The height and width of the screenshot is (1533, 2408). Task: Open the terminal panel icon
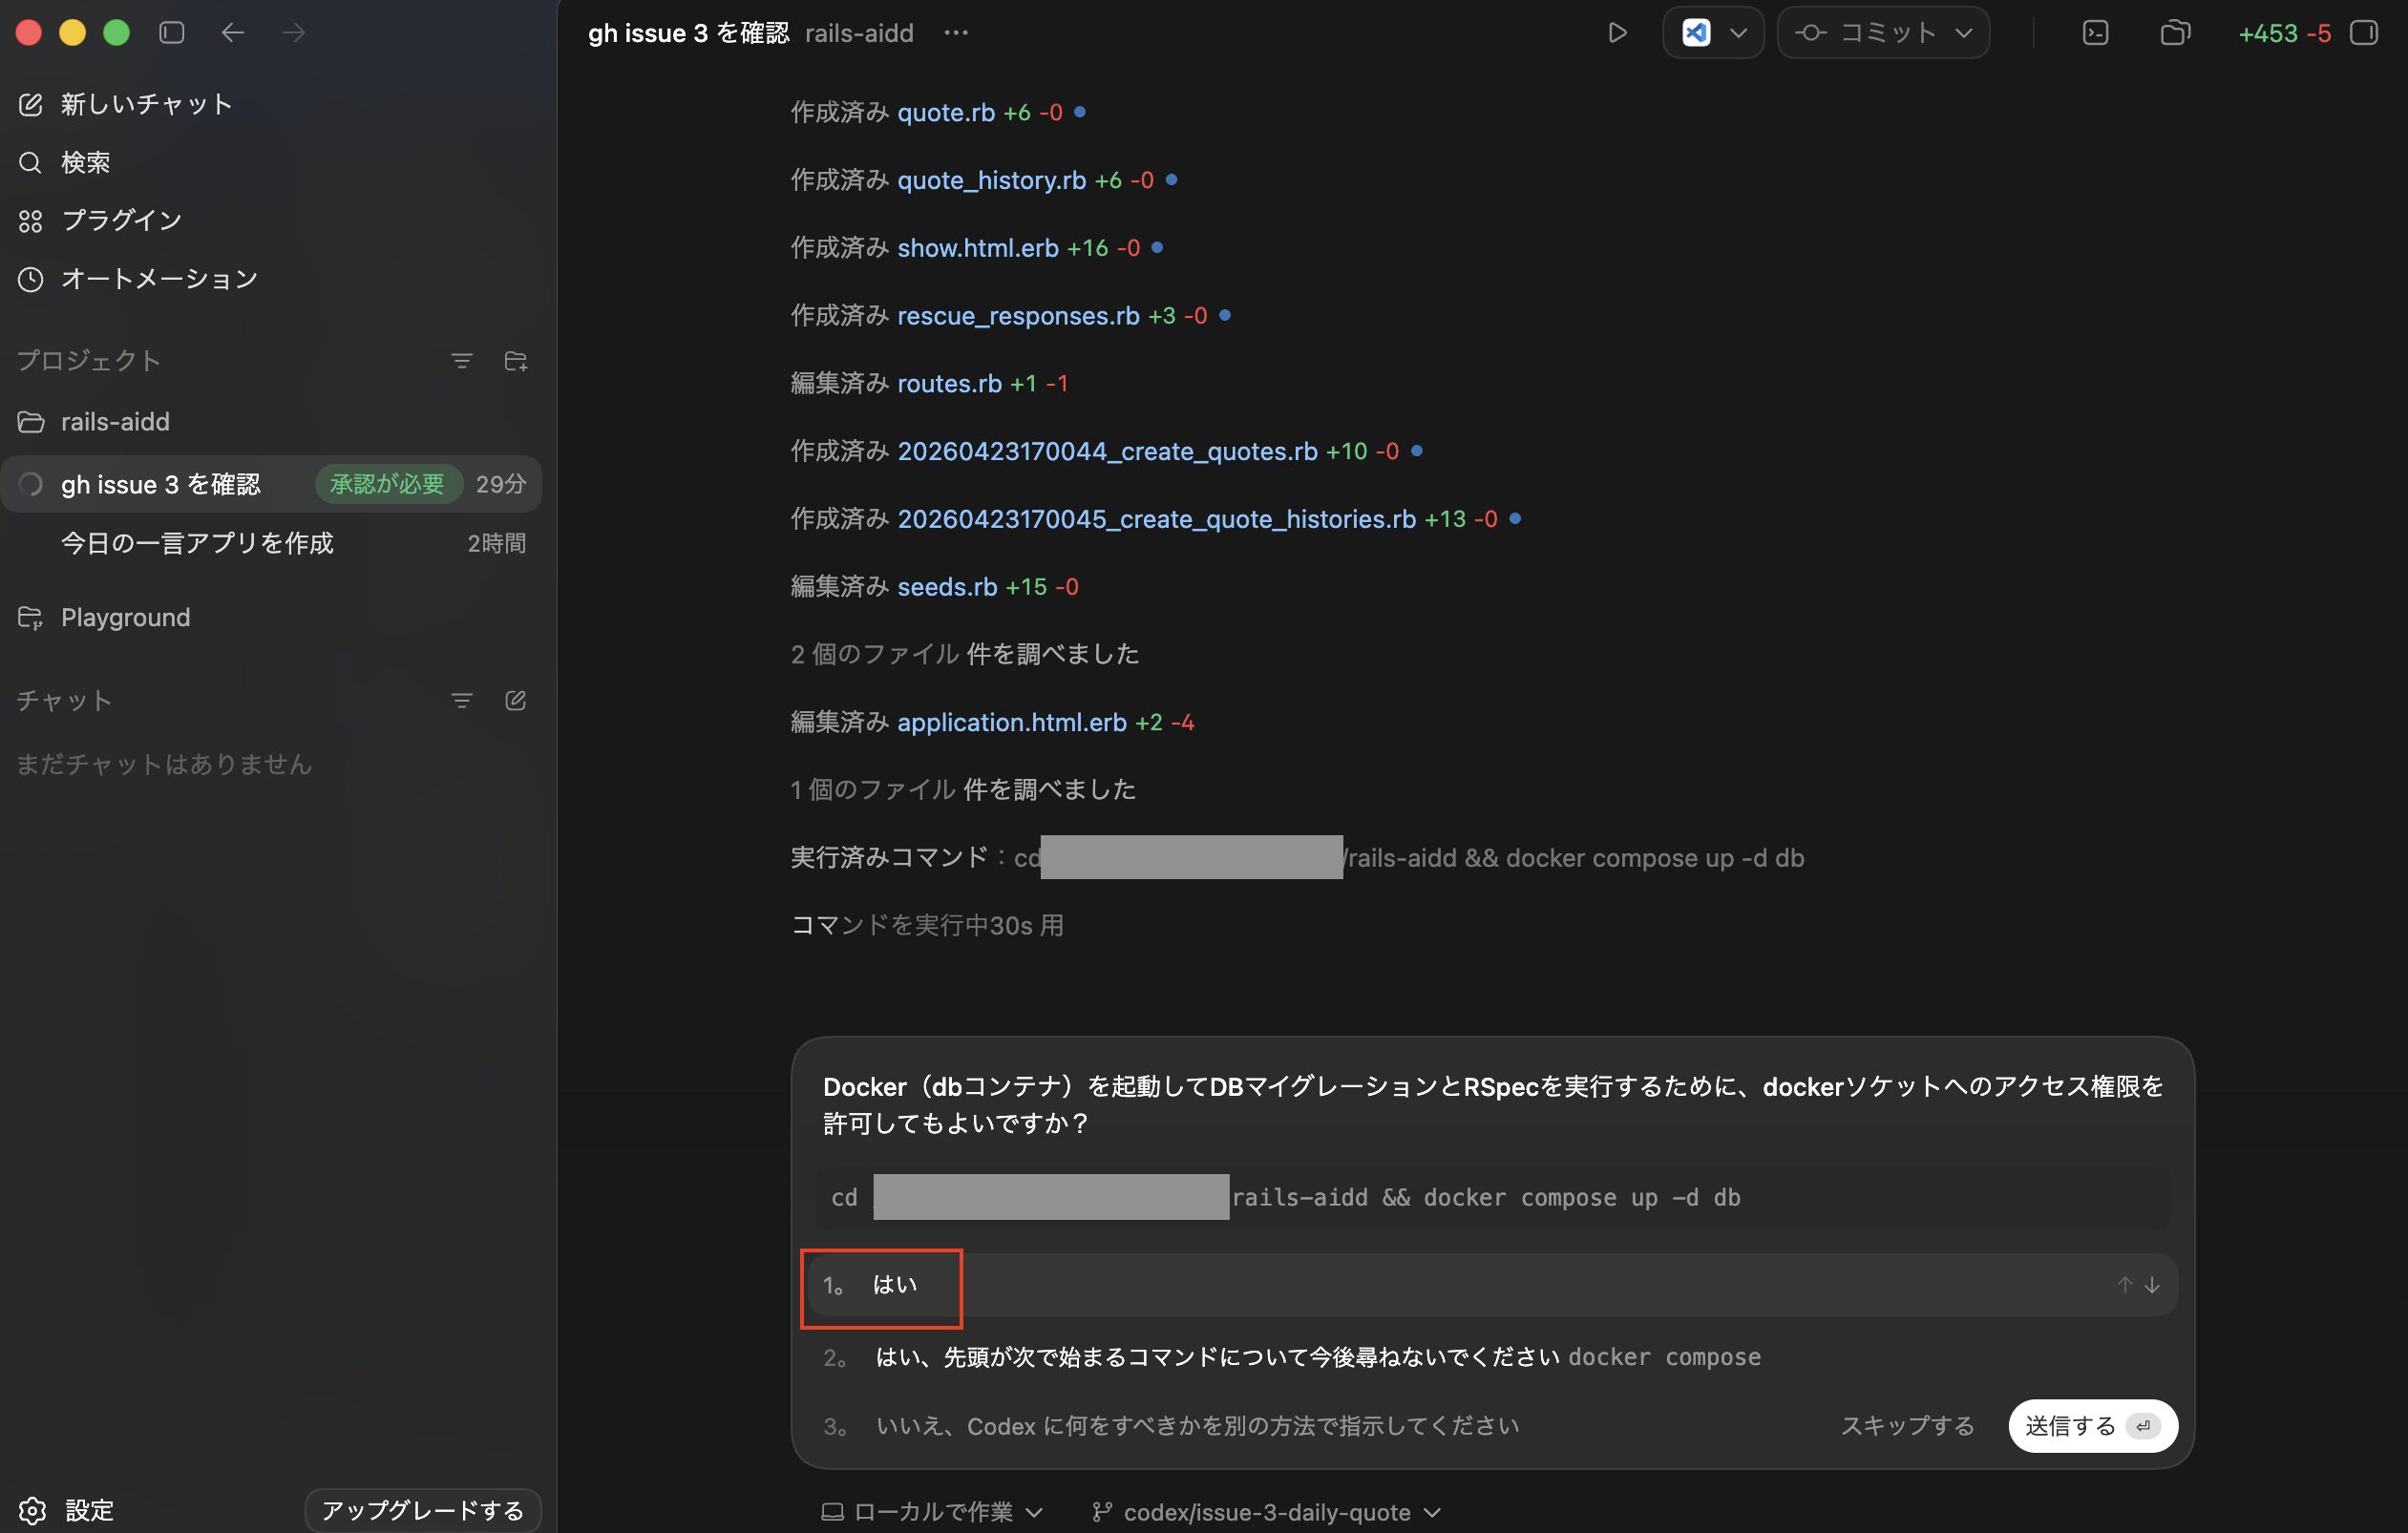pyautogui.click(x=2095, y=33)
